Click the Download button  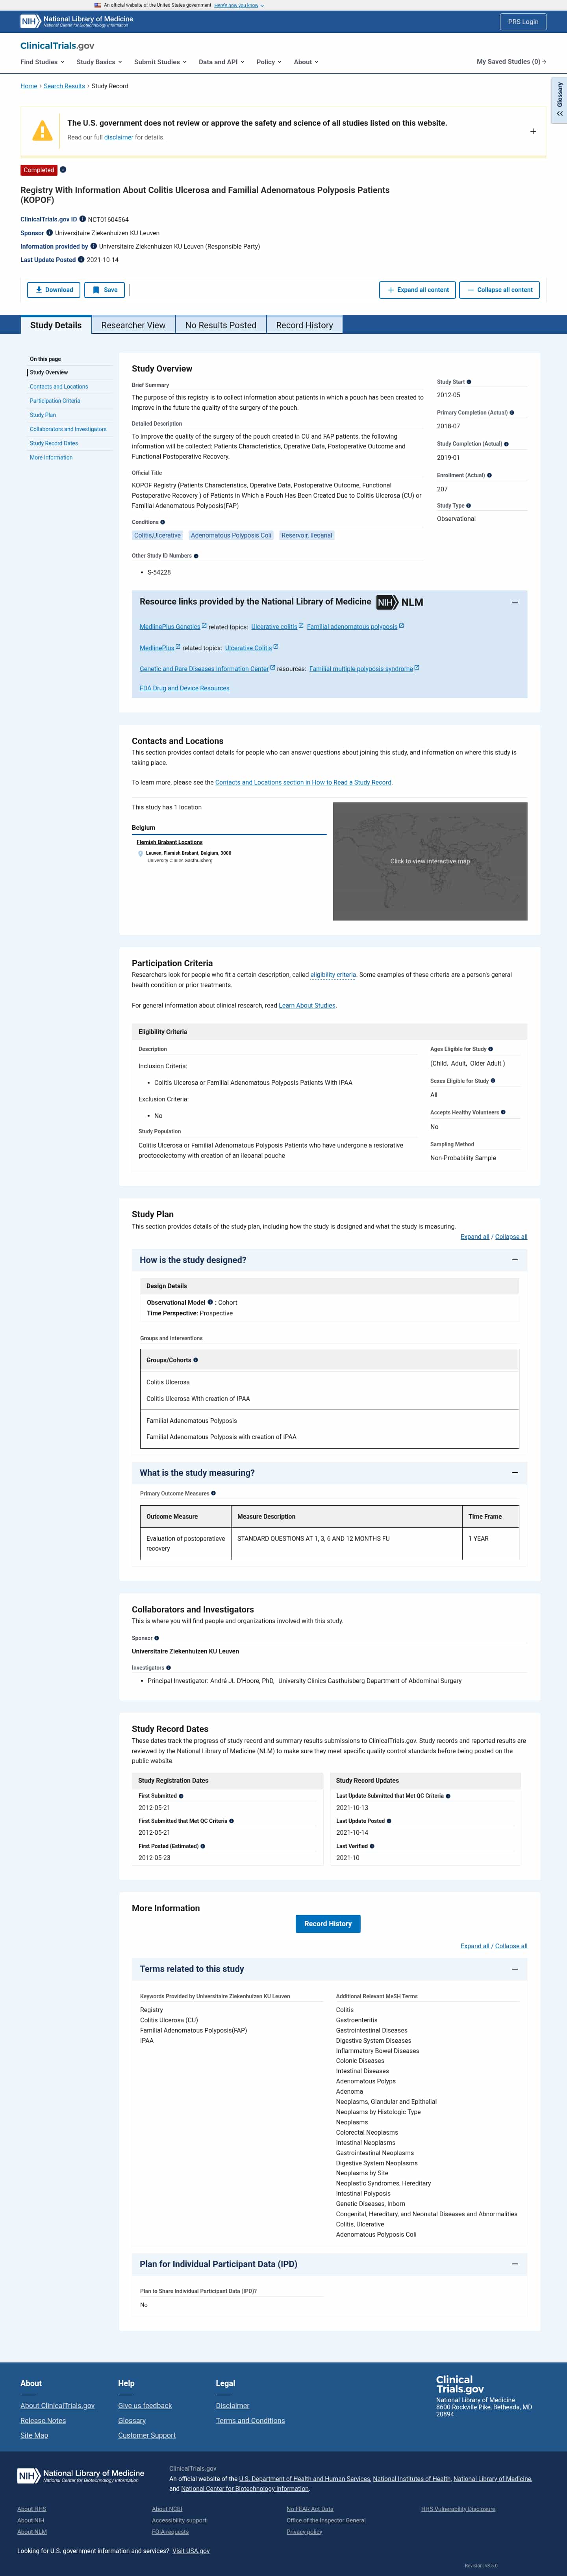pos(54,290)
